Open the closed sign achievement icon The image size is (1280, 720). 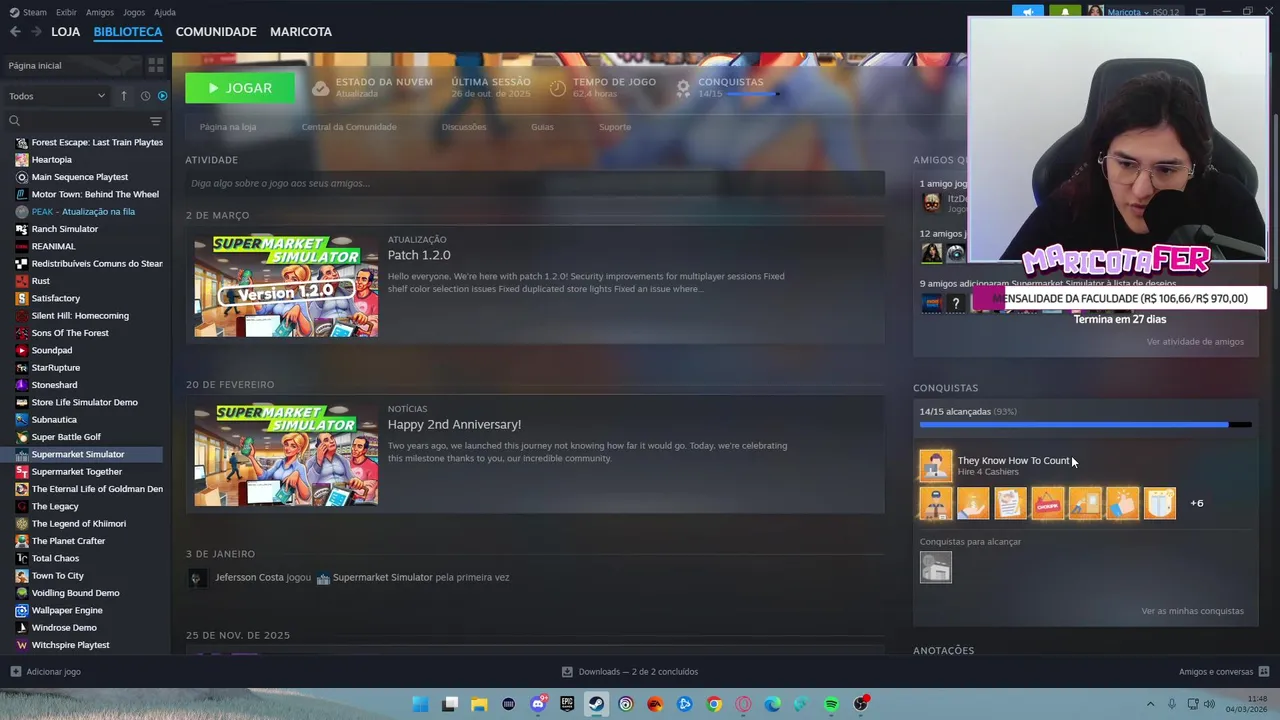click(1048, 503)
